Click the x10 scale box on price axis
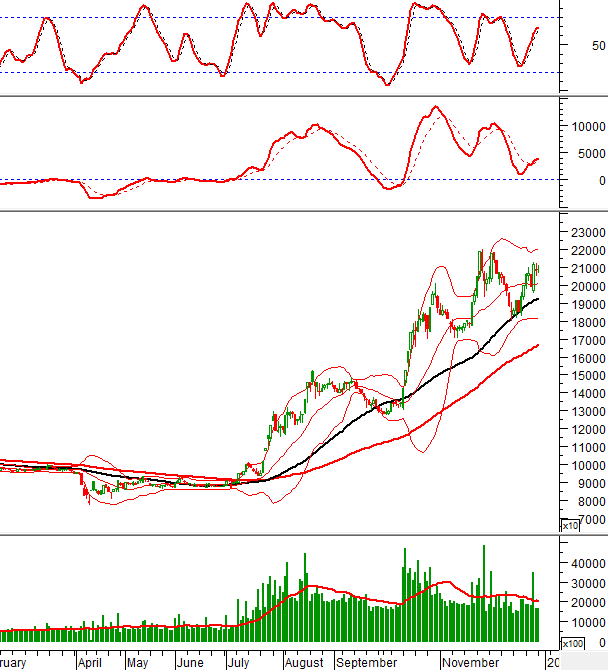 tap(570, 525)
